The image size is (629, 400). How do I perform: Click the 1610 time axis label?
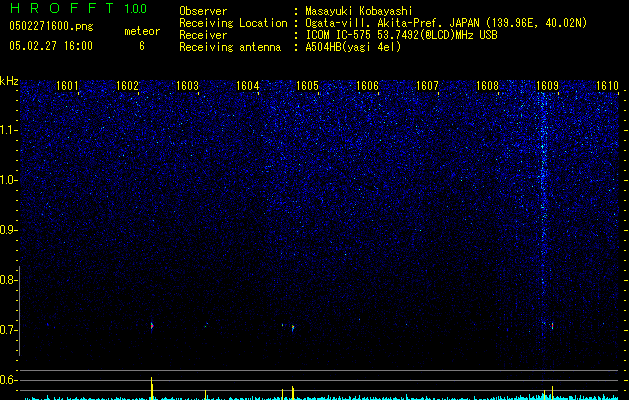point(607,86)
